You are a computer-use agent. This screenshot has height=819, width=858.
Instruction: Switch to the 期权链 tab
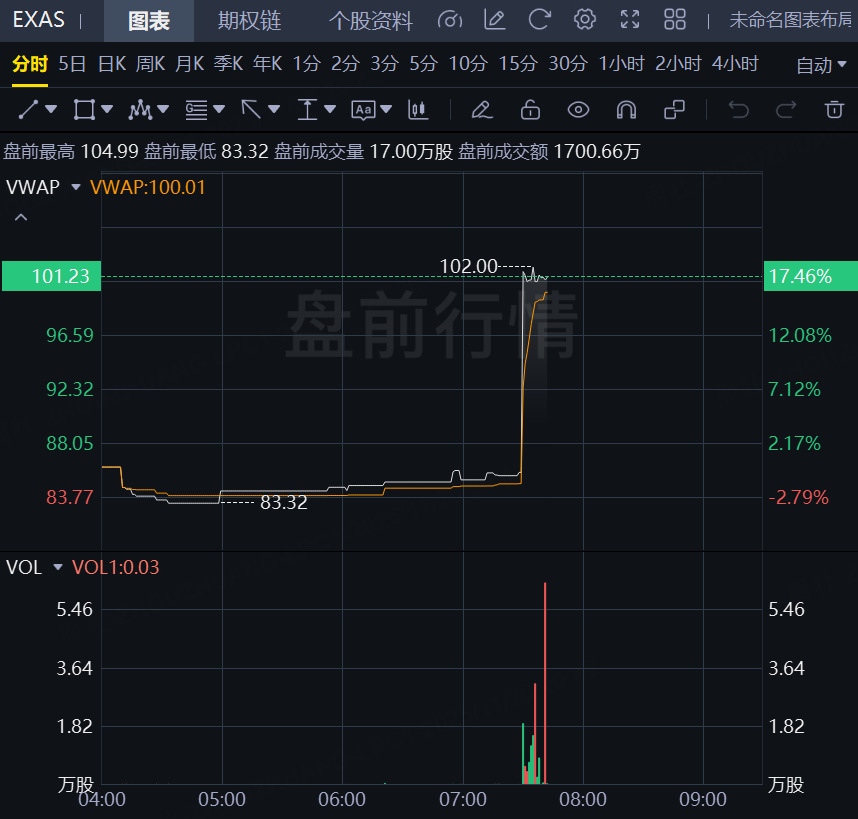[x=249, y=21]
